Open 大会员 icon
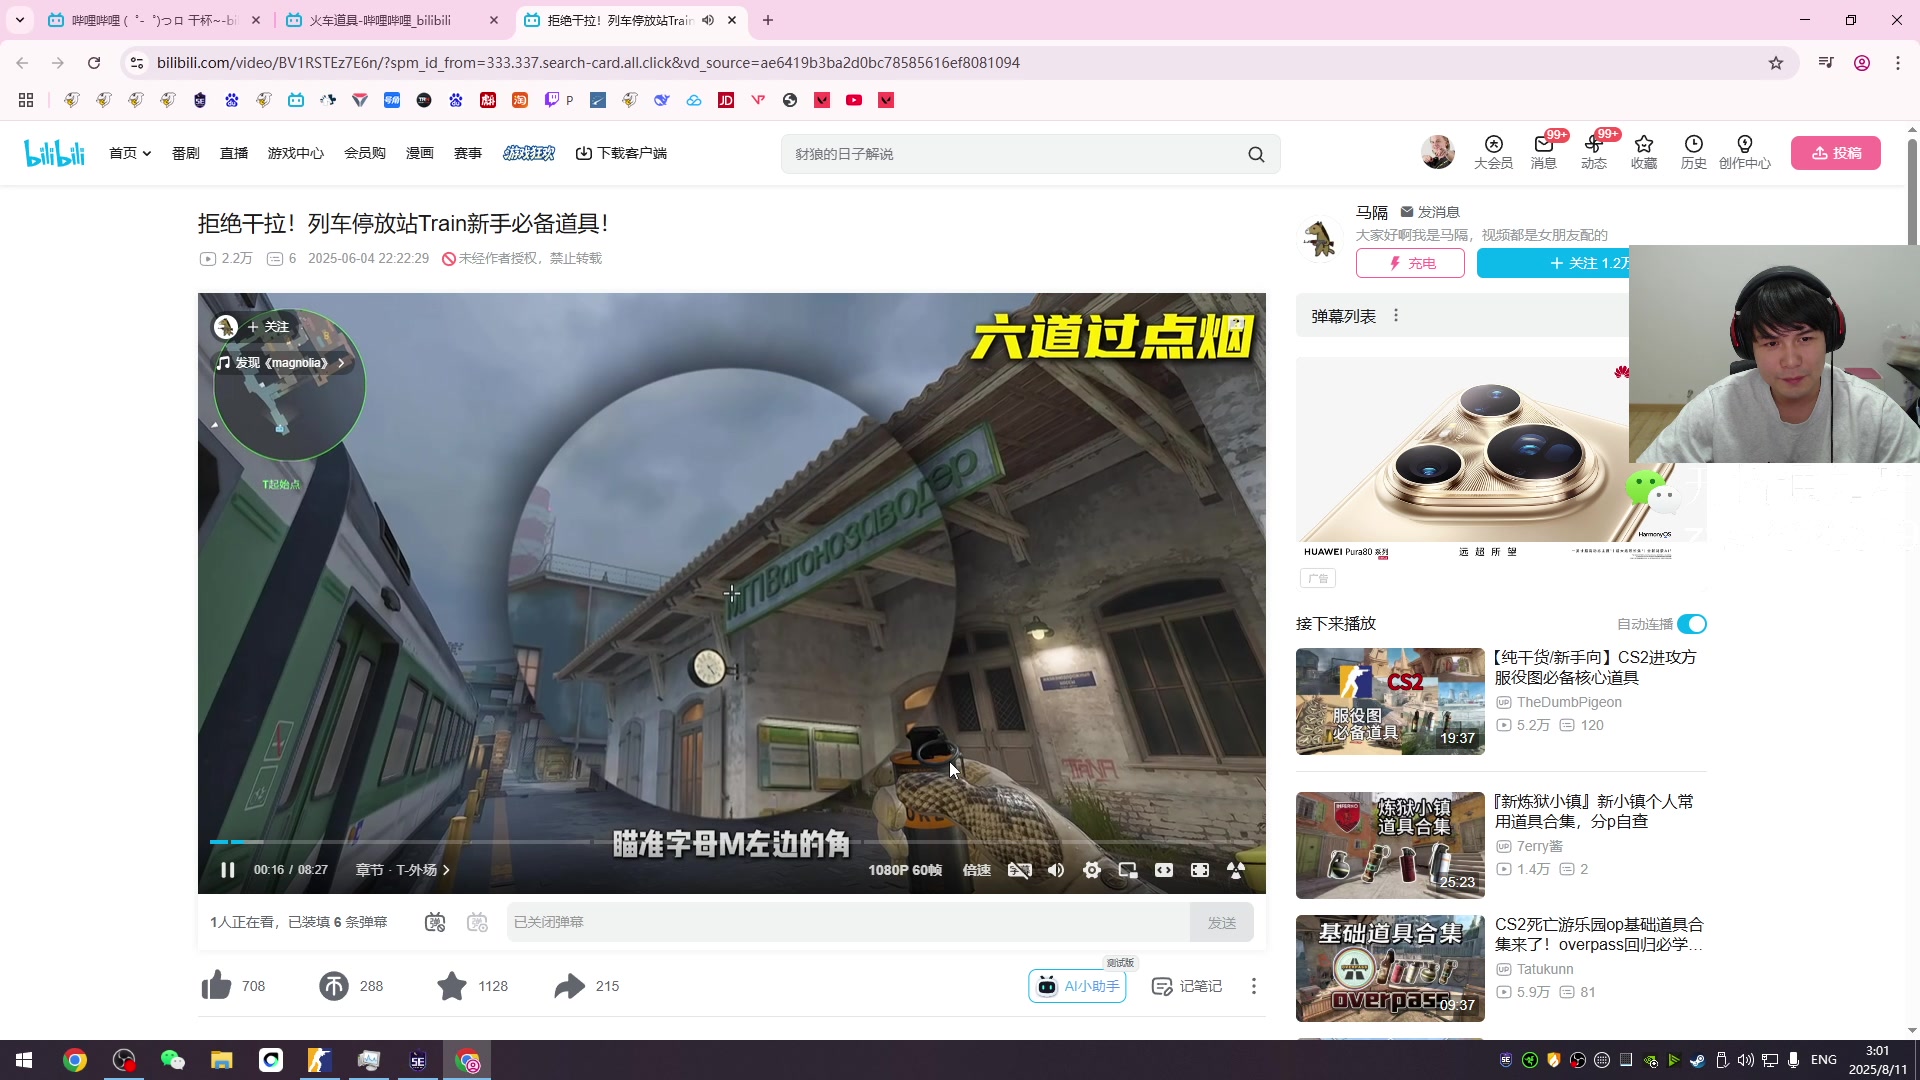 point(1494,152)
